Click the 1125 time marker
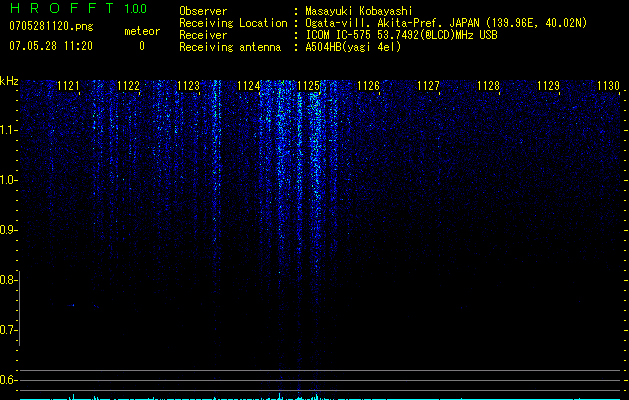Image resolution: width=629 pixels, height=400 pixels. point(308,86)
